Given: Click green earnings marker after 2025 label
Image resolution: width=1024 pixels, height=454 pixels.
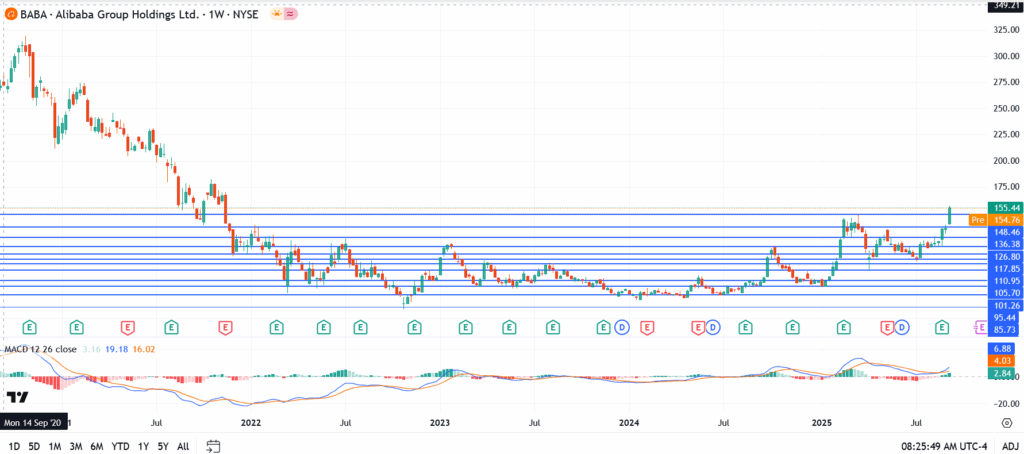Looking at the screenshot, I should click(x=844, y=325).
